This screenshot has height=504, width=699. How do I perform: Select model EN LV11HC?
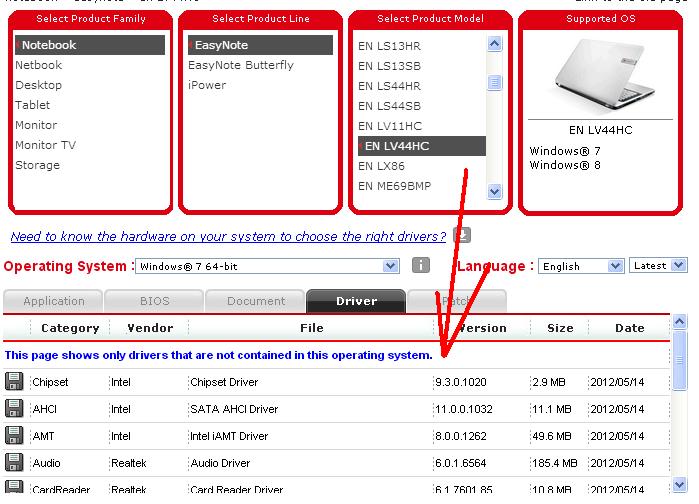[x=390, y=126]
